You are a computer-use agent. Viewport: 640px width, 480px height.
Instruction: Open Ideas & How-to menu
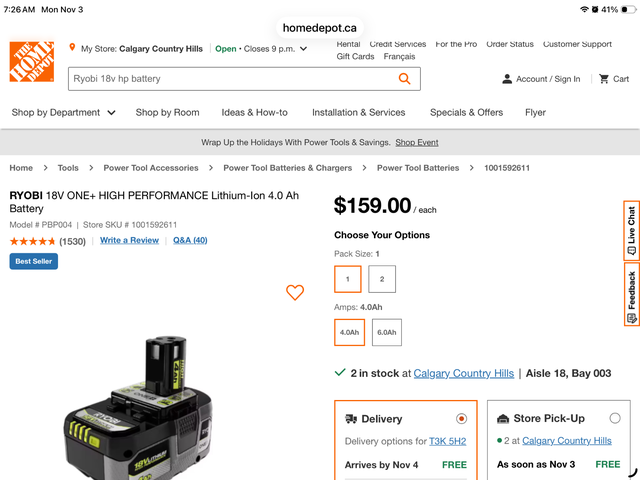pyautogui.click(x=254, y=113)
